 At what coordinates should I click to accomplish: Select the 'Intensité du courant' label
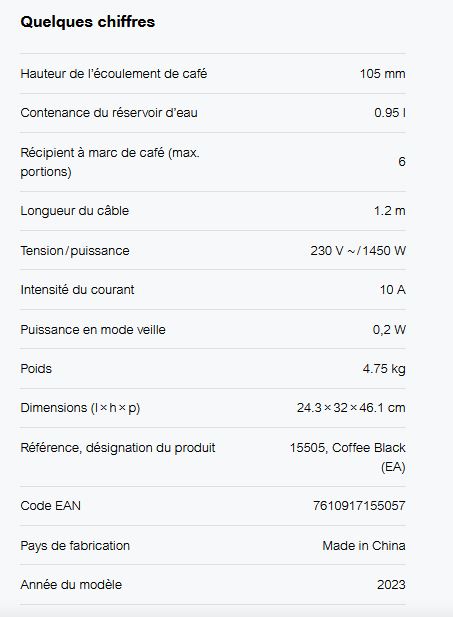click(x=77, y=290)
